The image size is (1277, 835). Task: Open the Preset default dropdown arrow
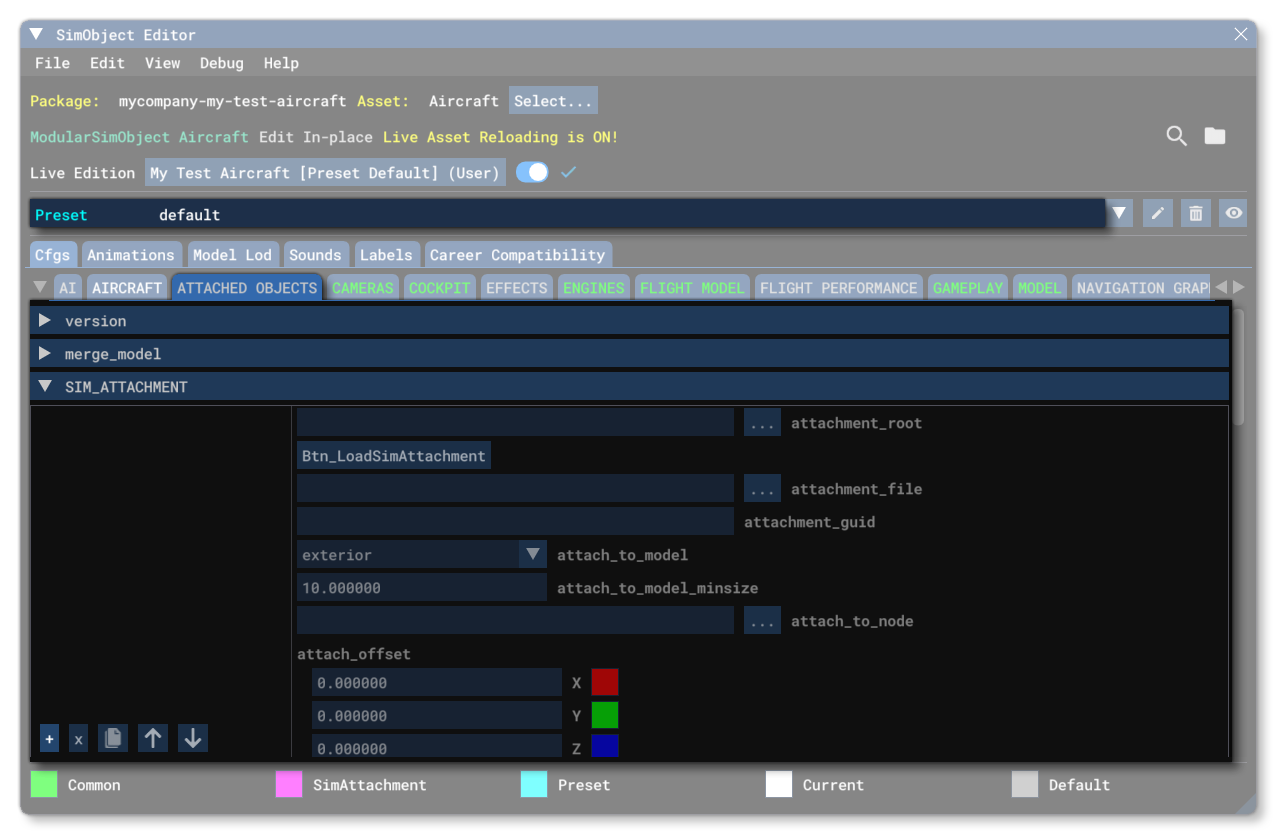click(x=1119, y=214)
